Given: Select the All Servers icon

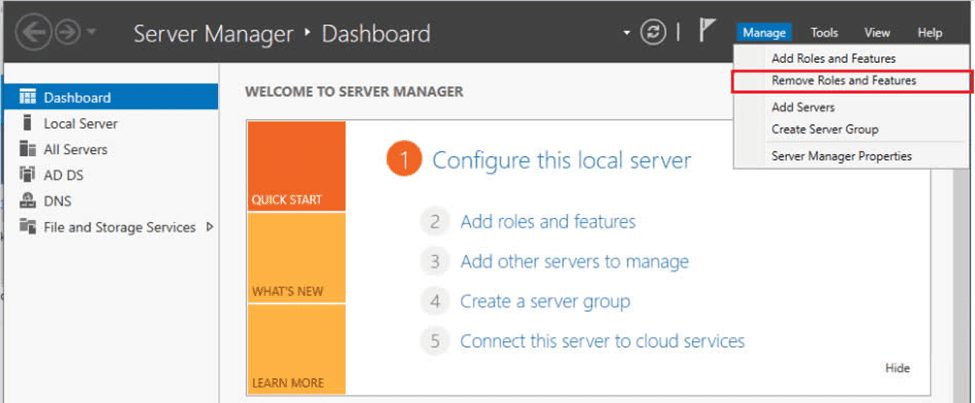Looking at the screenshot, I should (27, 149).
